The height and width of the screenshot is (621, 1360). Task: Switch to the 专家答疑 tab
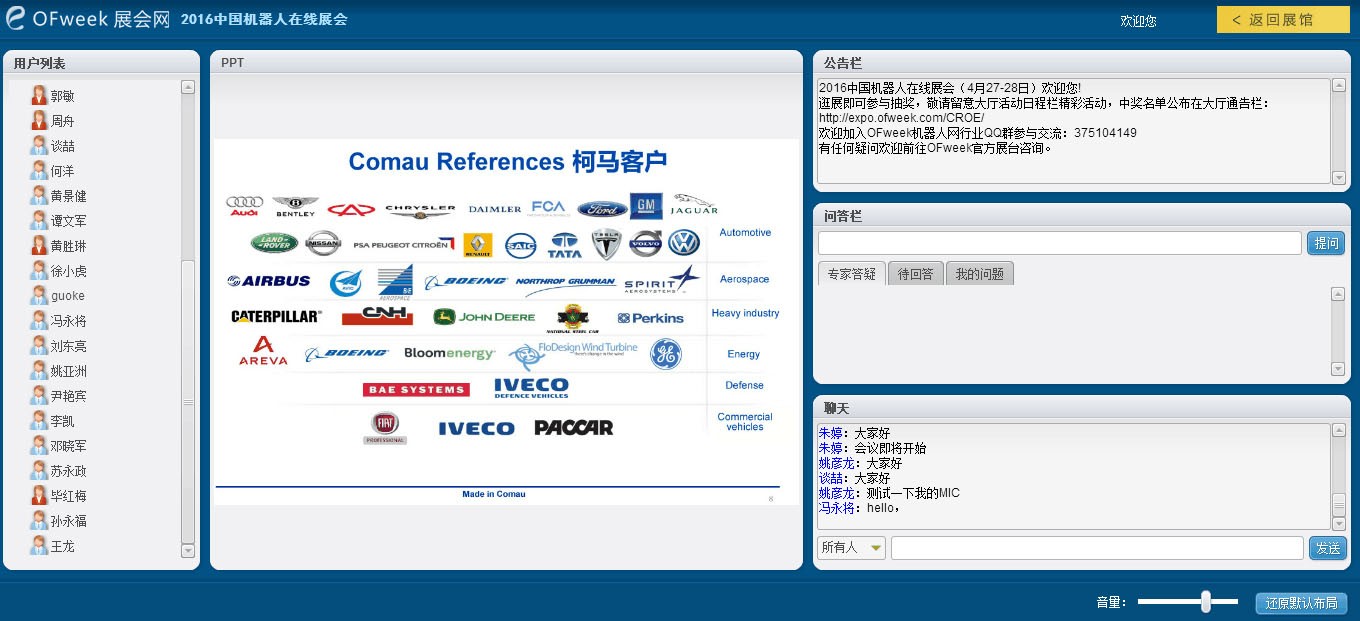click(851, 274)
